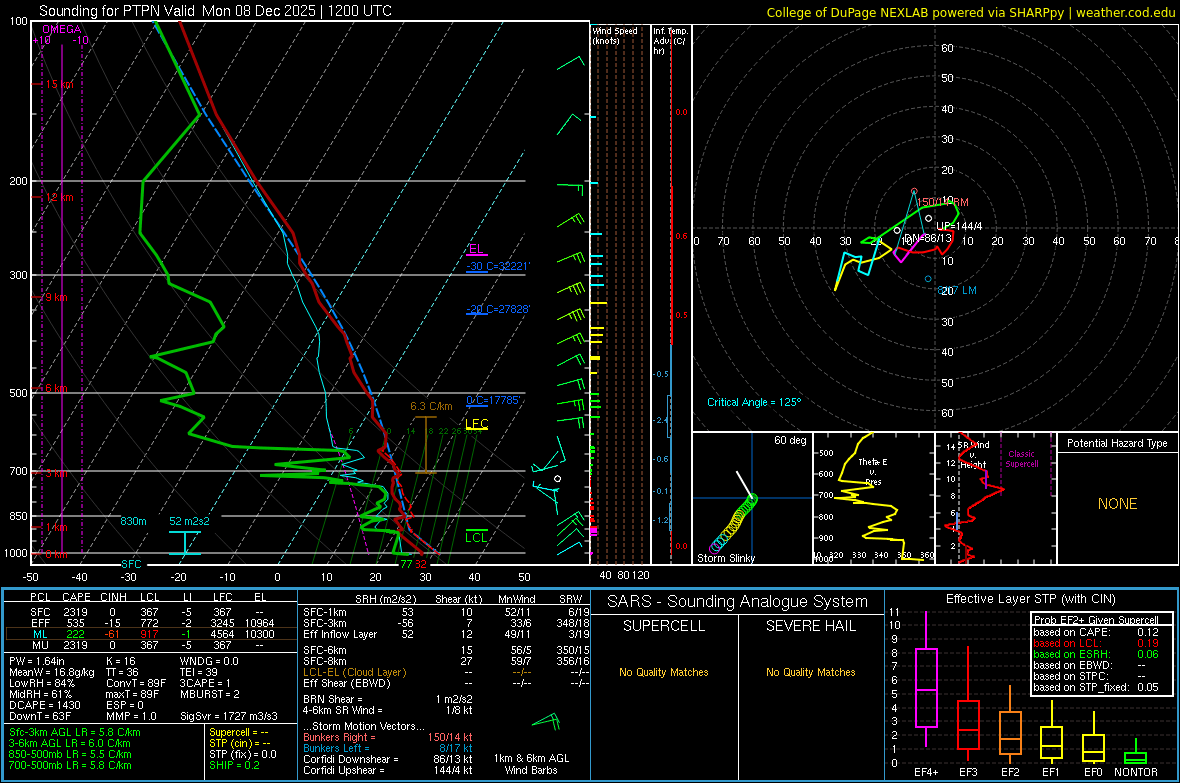This screenshot has width=1180, height=783.
Task: Click the 'DownT = 63F' reading
Action: point(40,716)
